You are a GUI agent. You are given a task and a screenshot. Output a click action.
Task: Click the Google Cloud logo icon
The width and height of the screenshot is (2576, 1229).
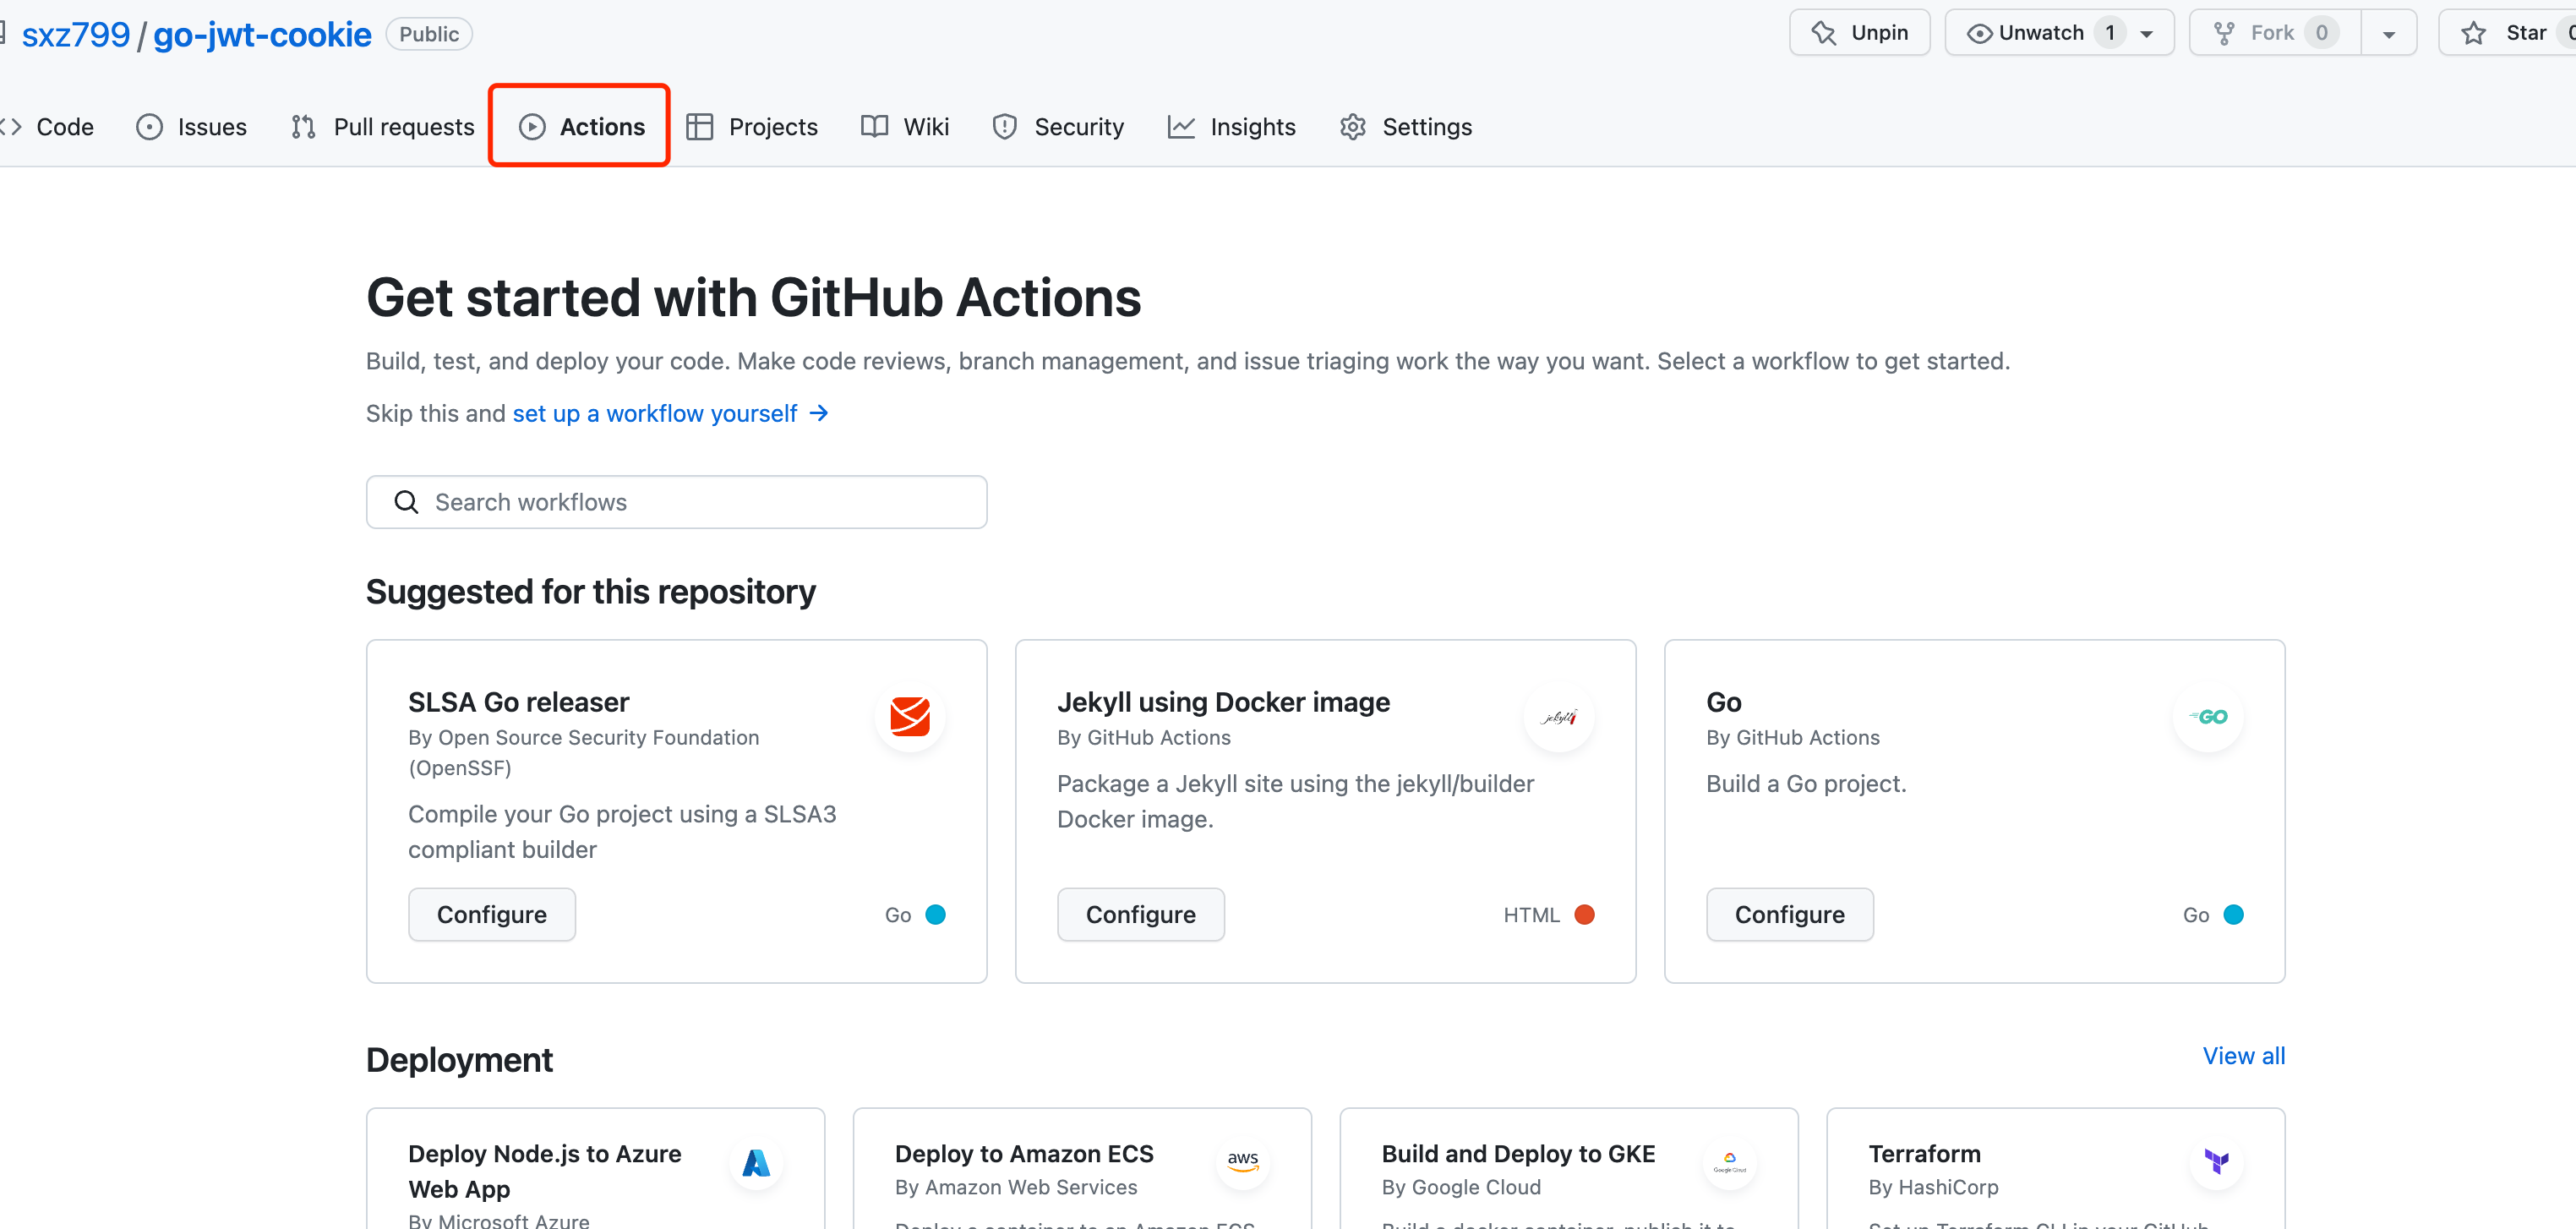point(1730,1163)
